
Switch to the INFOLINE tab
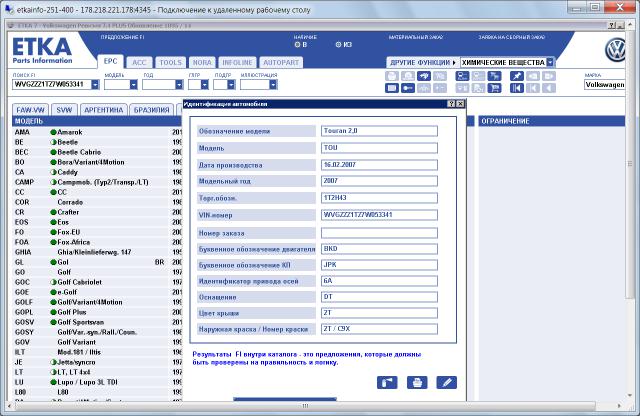click(237, 62)
